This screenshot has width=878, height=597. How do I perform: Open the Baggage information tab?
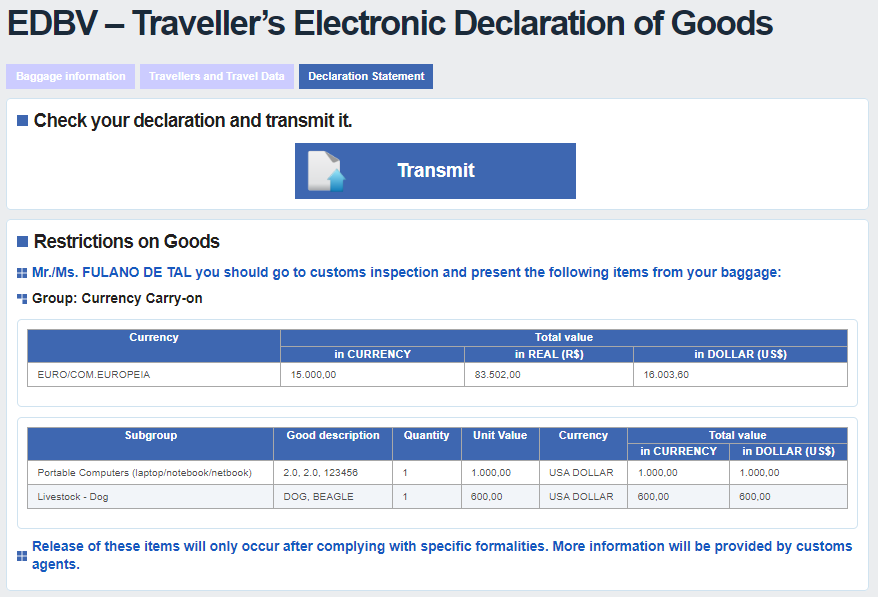click(x=70, y=76)
